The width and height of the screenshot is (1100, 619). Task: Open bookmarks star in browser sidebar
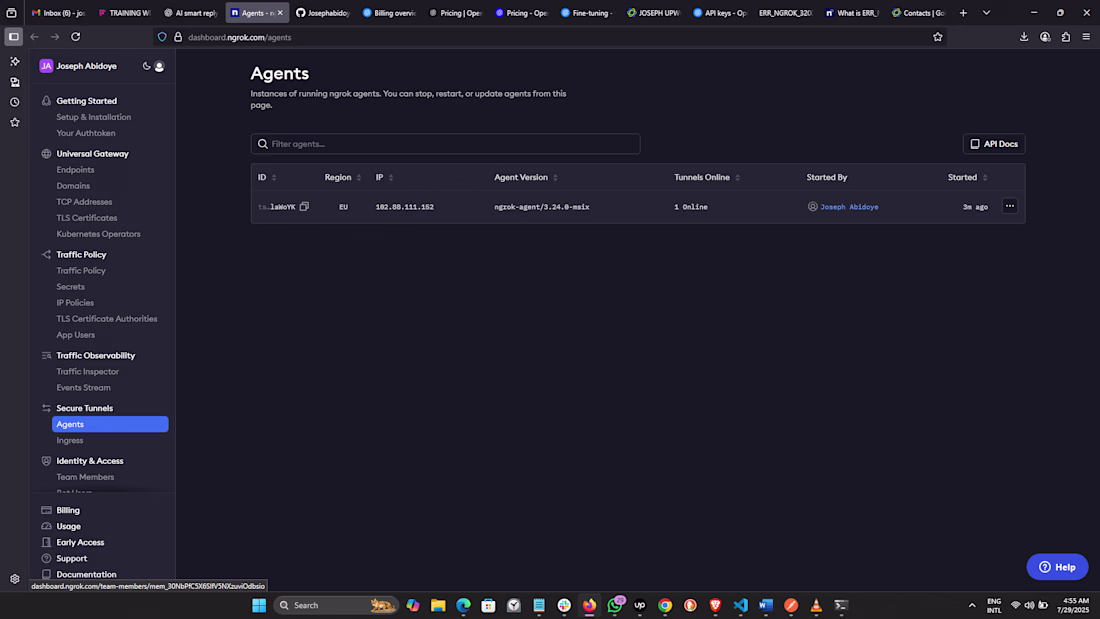click(x=15, y=122)
